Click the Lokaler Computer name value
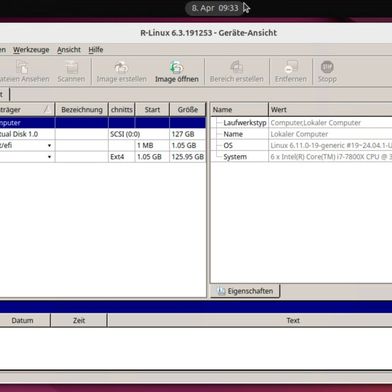Image resolution: width=392 pixels, height=392 pixels. point(299,134)
